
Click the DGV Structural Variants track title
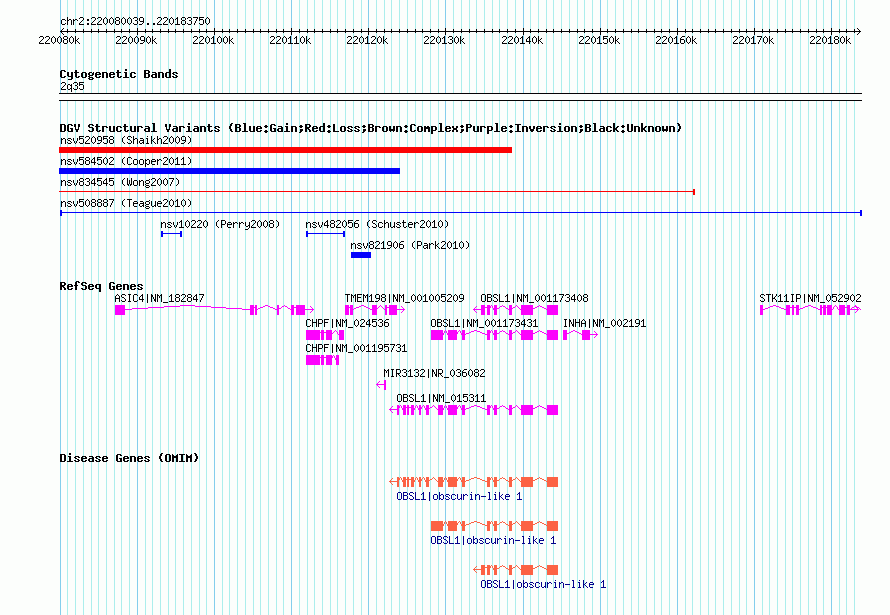(x=371, y=128)
